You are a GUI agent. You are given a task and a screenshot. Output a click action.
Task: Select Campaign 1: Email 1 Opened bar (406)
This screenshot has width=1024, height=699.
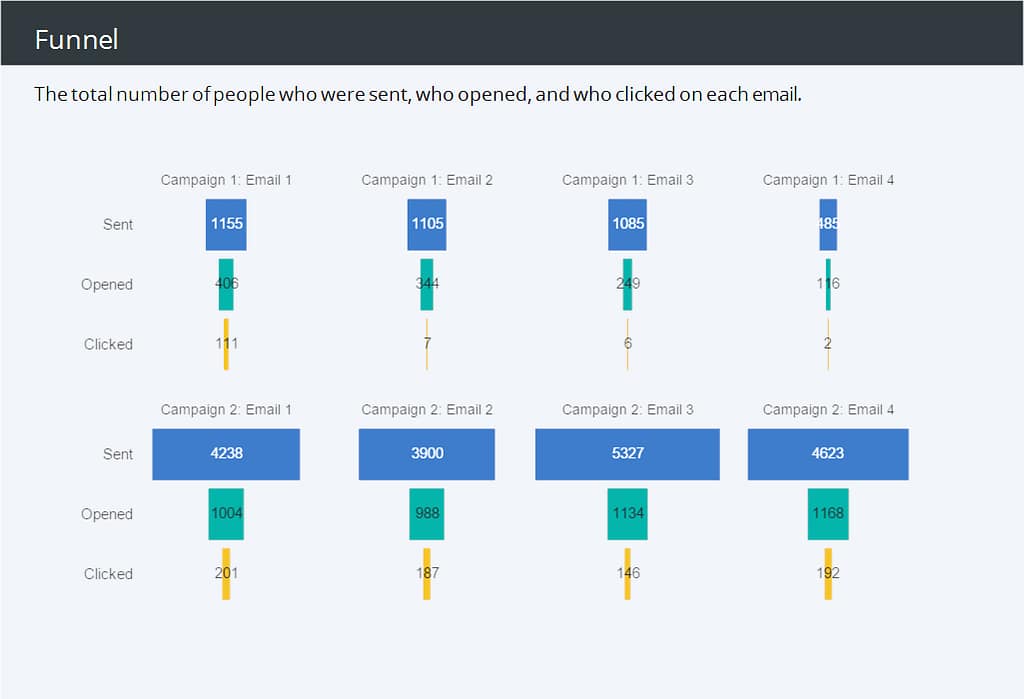(x=226, y=284)
